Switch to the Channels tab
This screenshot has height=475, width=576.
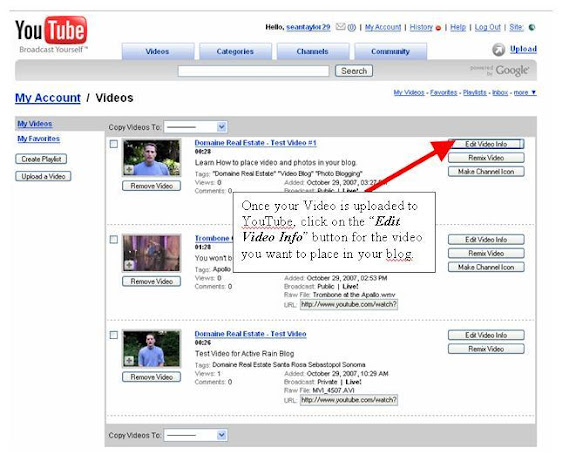313,51
